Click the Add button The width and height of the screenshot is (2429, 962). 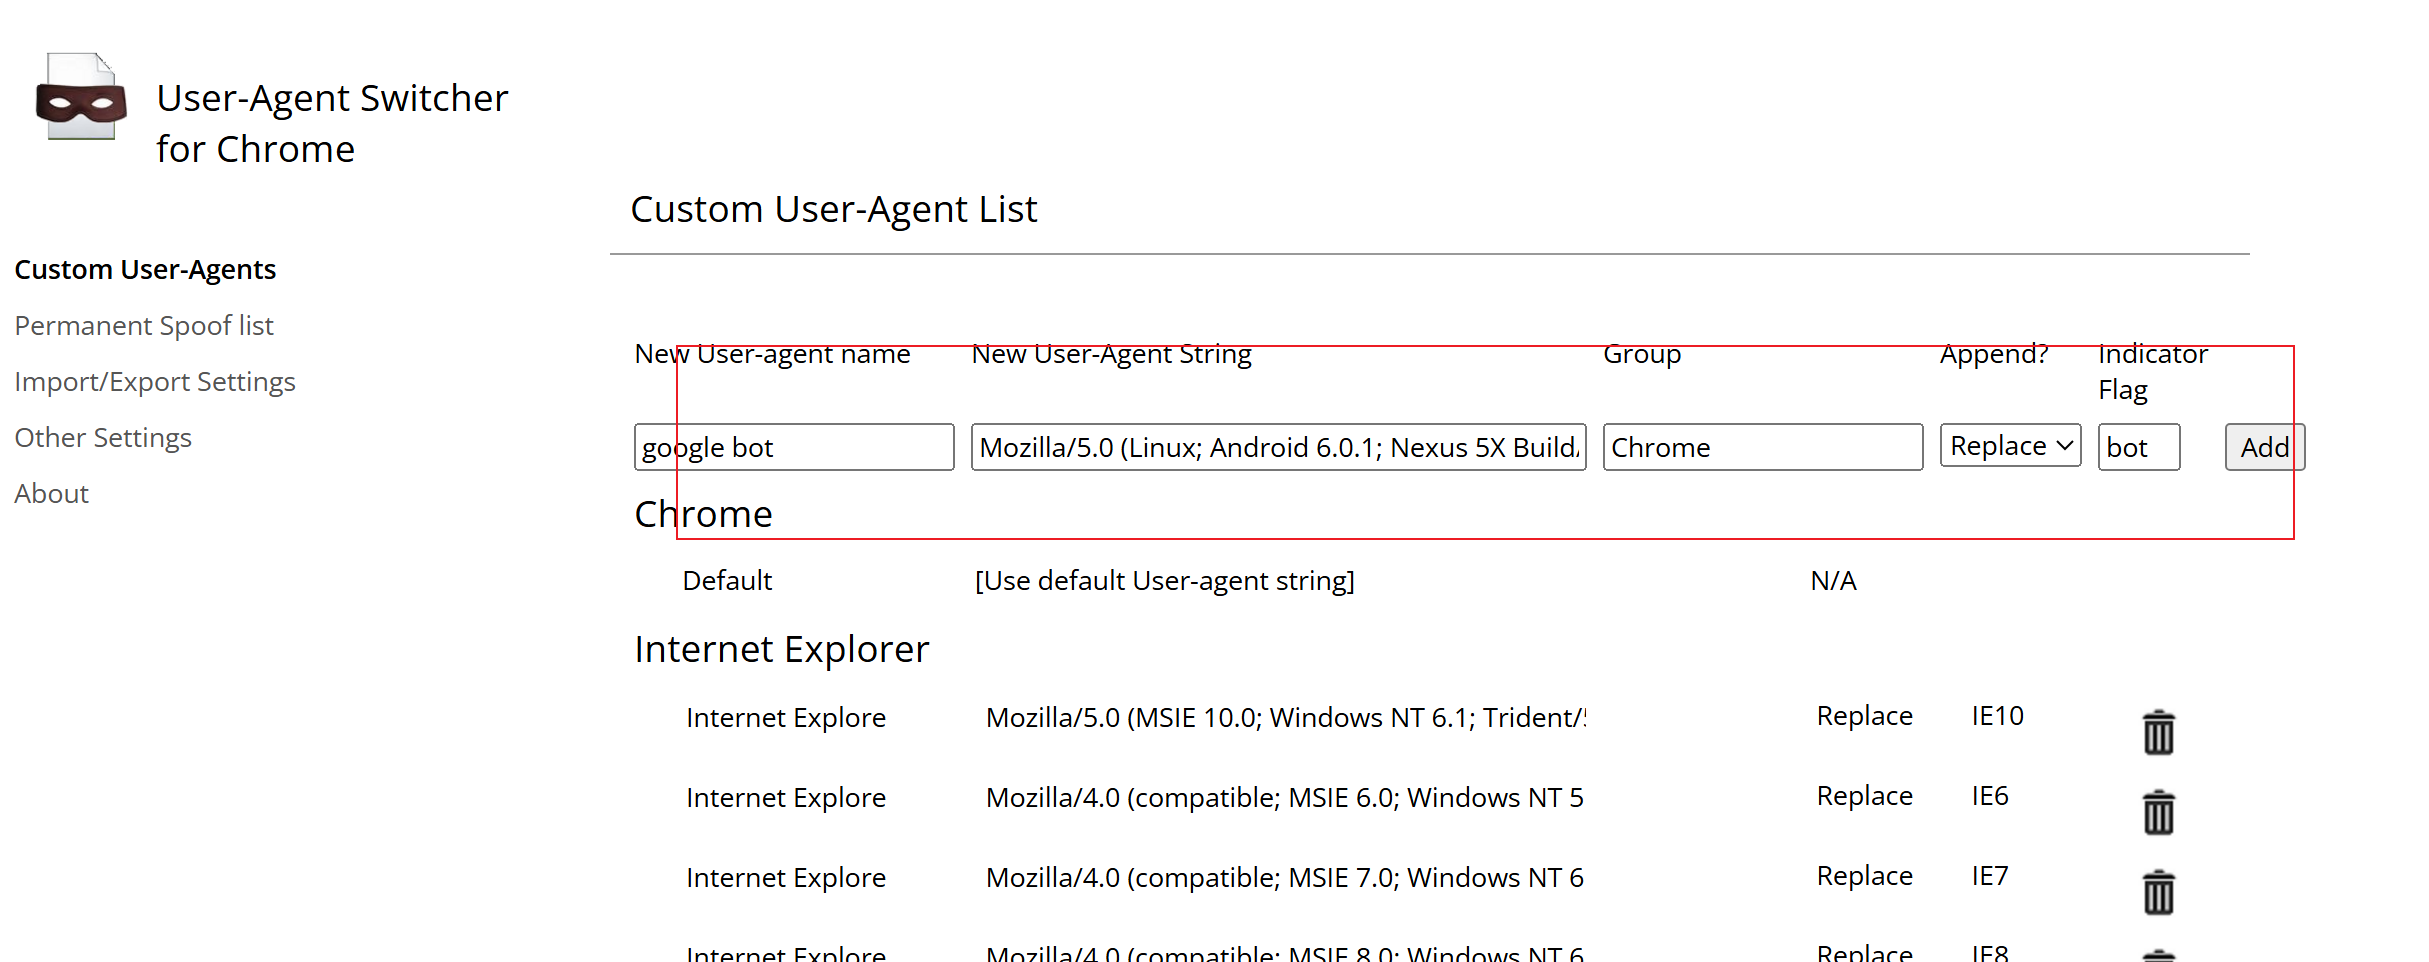point(2265,447)
